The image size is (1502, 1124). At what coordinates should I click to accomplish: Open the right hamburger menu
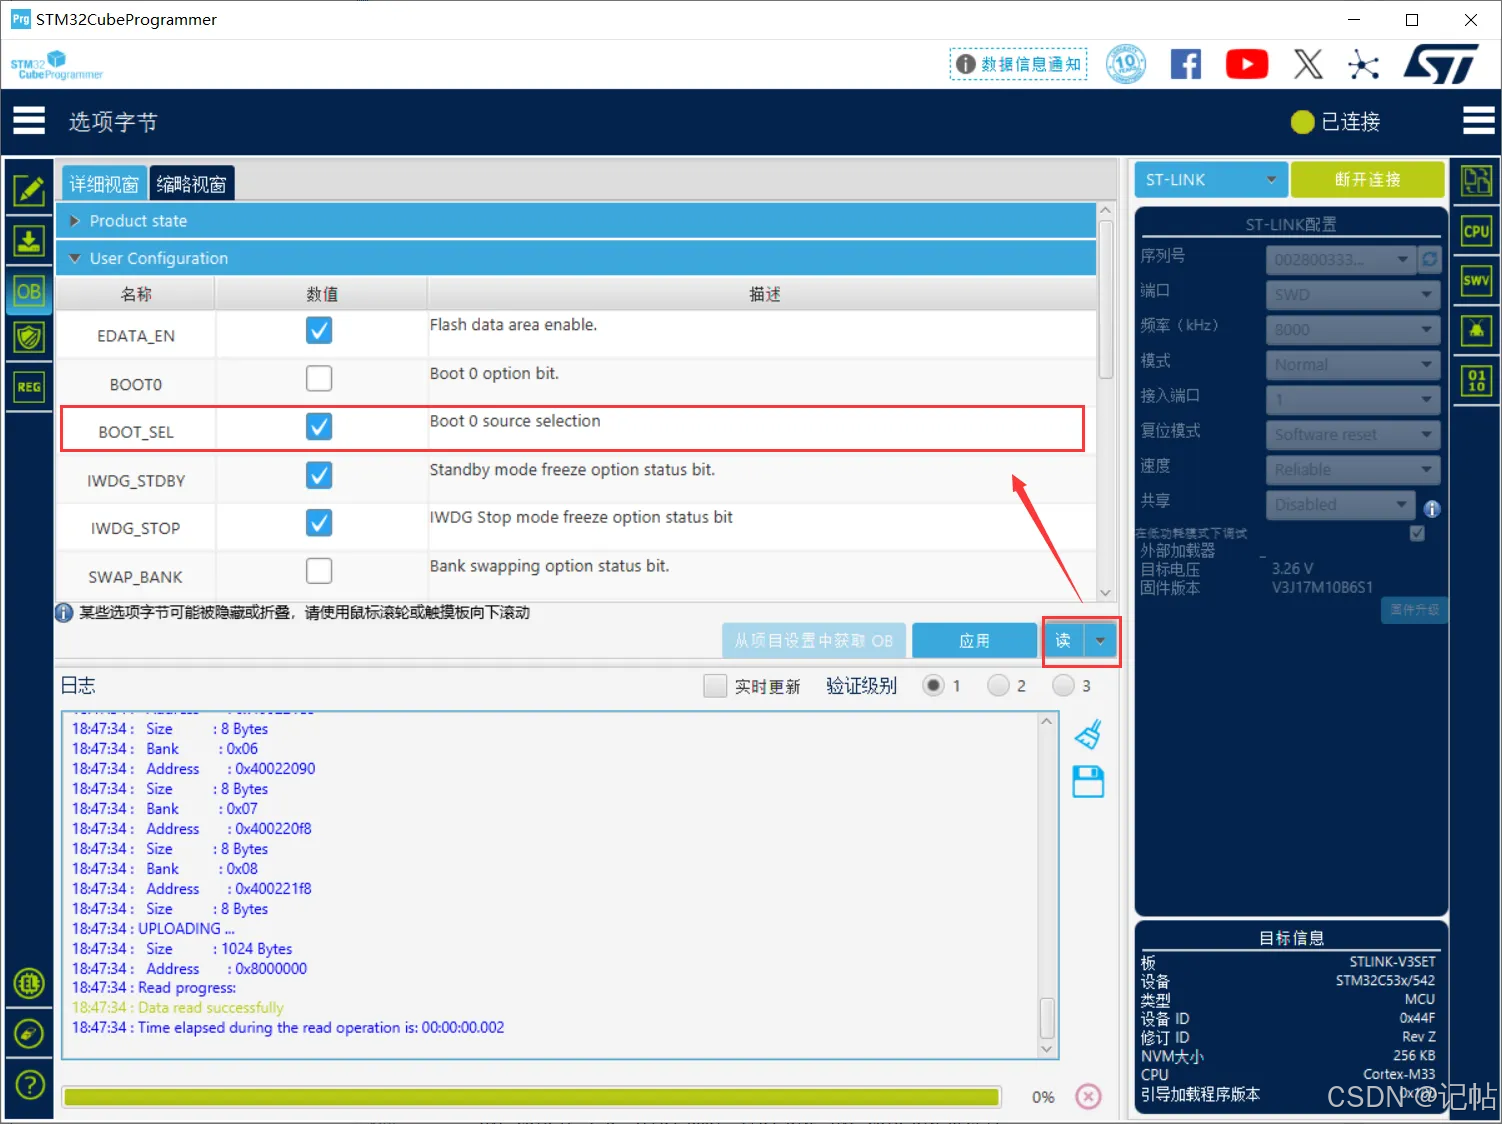tap(1478, 121)
